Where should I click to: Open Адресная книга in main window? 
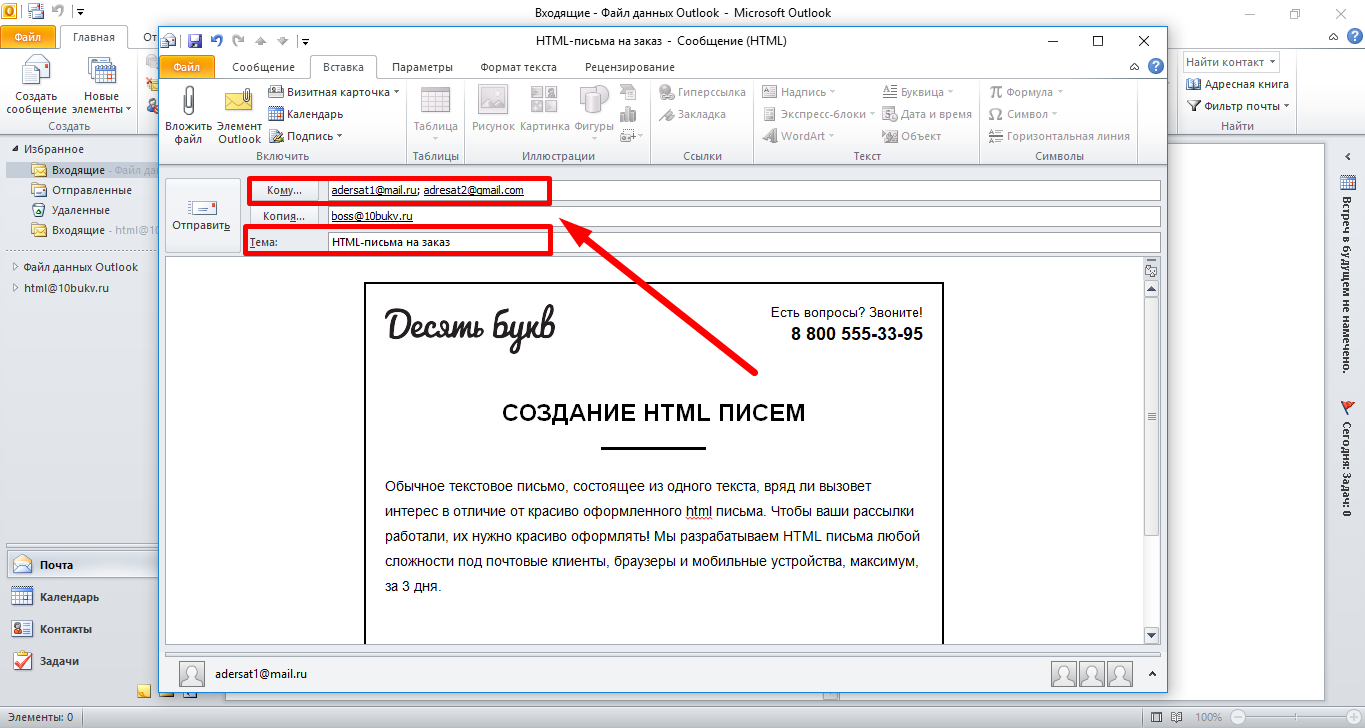[1237, 84]
